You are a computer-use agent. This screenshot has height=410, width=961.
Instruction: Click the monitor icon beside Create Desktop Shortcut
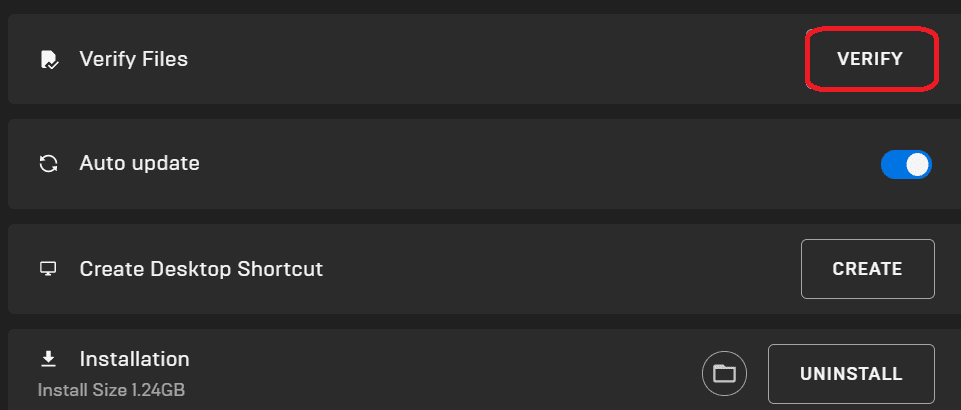tap(48, 268)
